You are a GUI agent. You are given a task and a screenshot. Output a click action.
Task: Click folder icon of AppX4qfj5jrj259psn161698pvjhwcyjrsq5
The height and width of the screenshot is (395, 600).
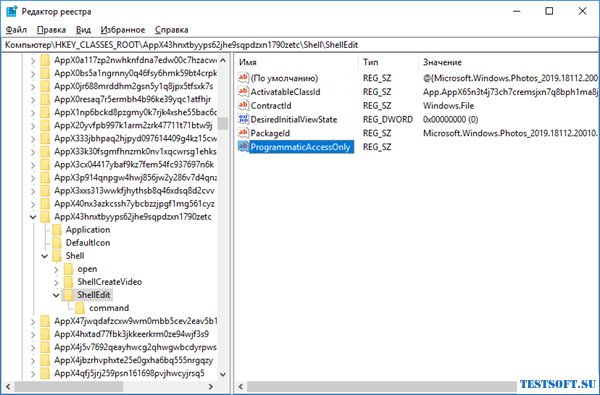coord(45,373)
